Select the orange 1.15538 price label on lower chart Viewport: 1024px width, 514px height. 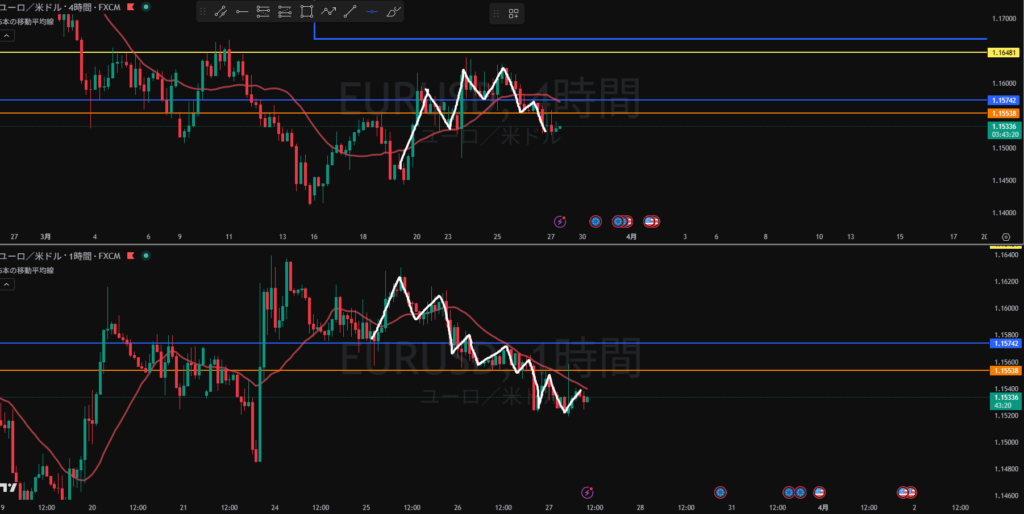(1002, 371)
